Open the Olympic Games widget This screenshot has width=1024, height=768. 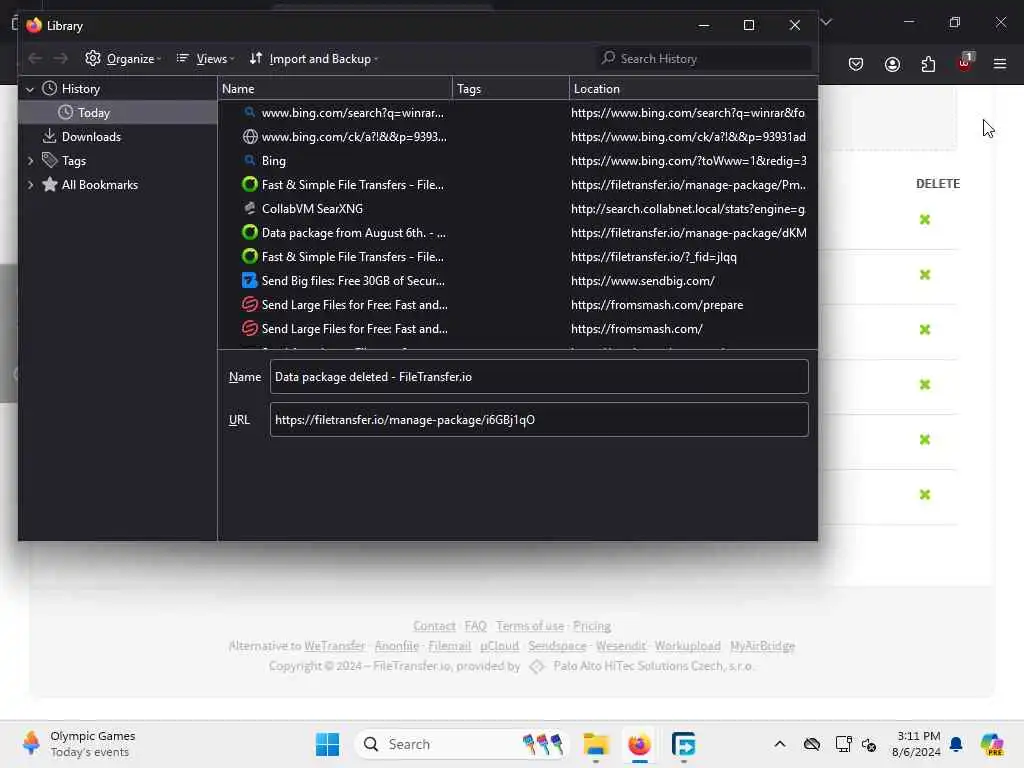(x=78, y=744)
